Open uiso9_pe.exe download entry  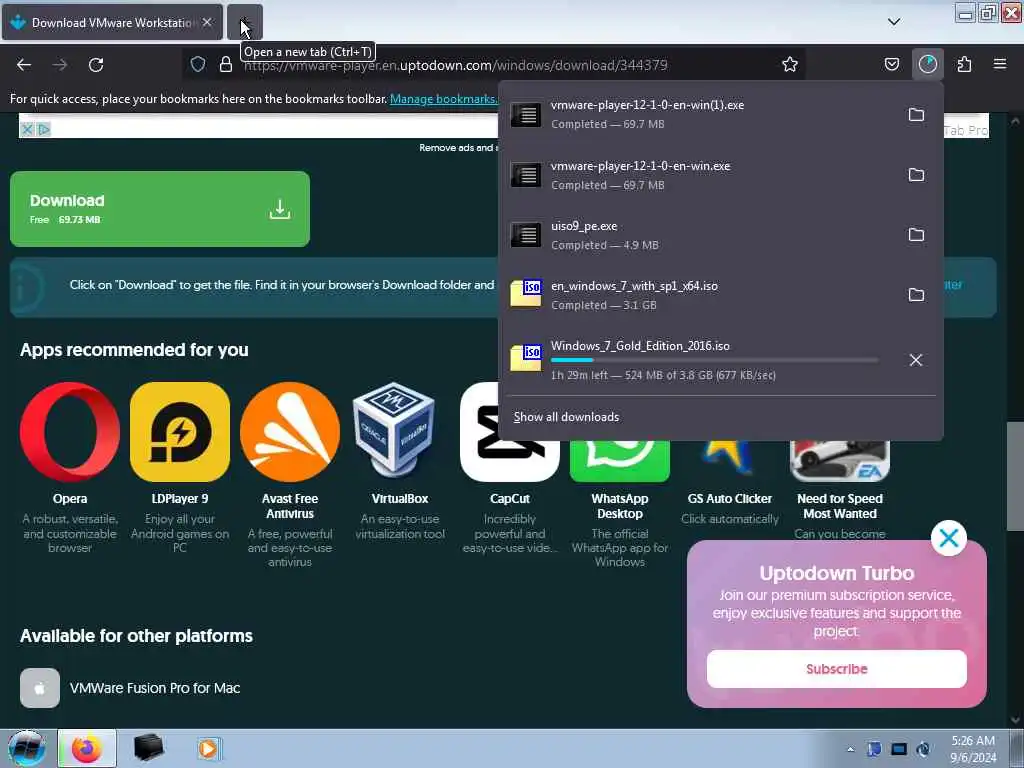pos(699,234)
